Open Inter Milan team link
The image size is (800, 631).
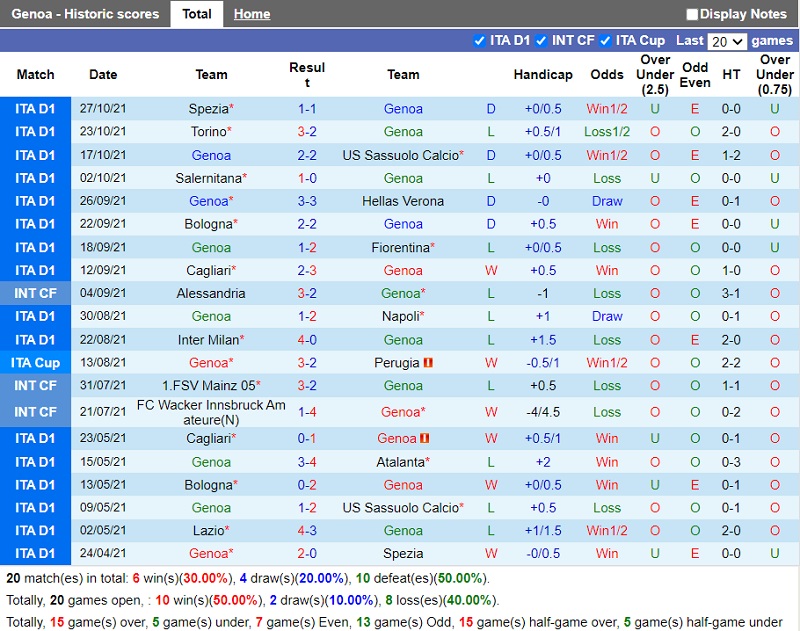tap(208, 340)
